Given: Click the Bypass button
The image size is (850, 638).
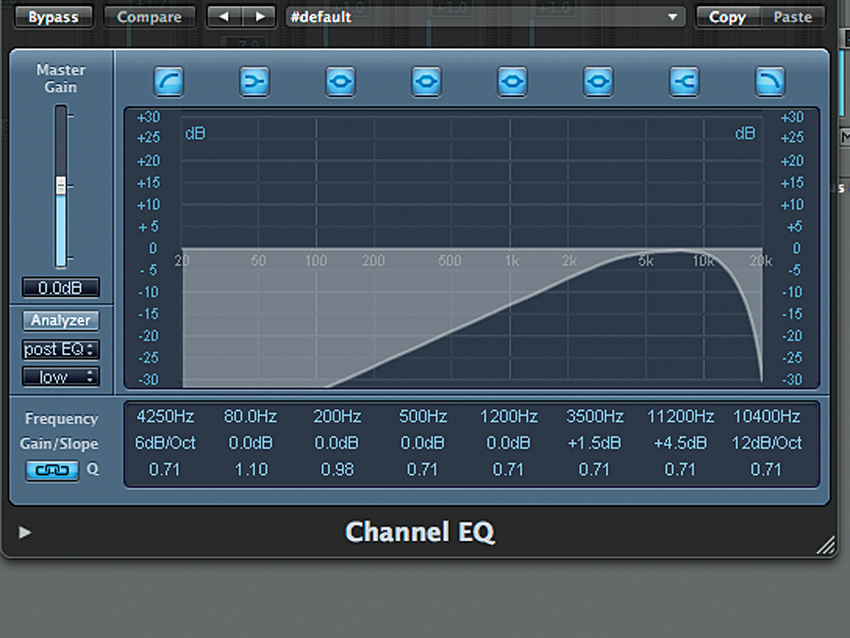Looking at the screenshot, I should [x=53, y=17].
